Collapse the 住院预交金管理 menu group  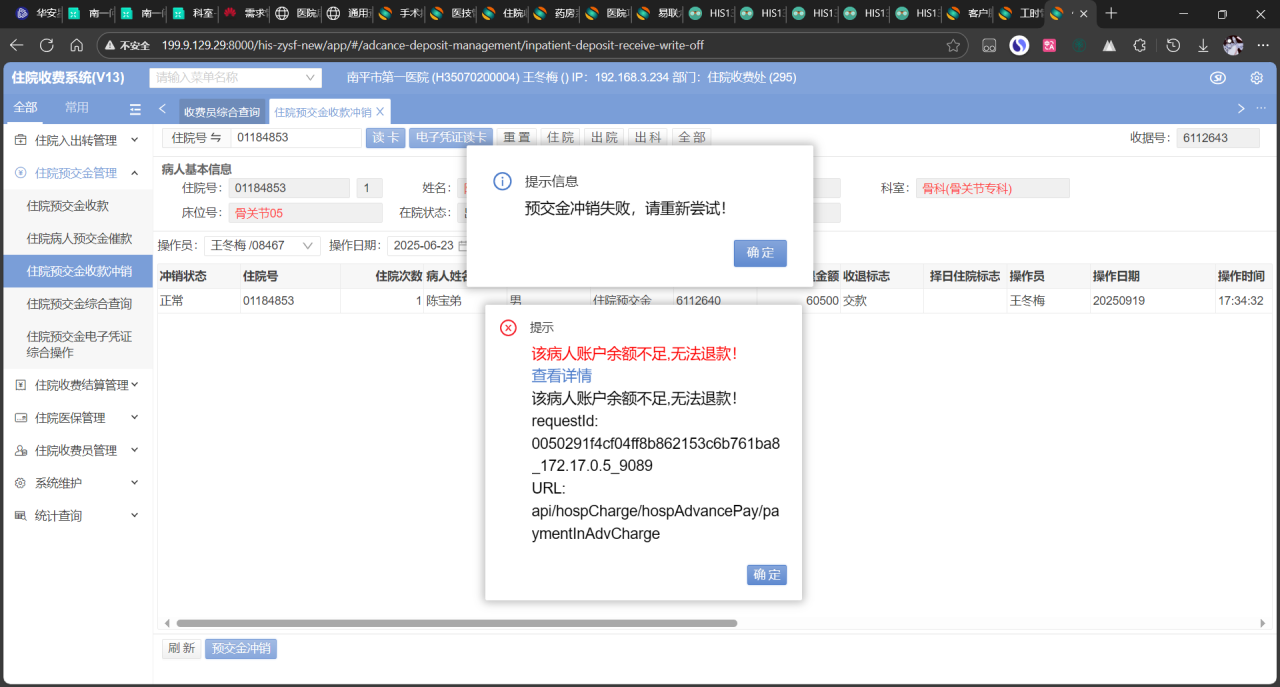[77, 173]
